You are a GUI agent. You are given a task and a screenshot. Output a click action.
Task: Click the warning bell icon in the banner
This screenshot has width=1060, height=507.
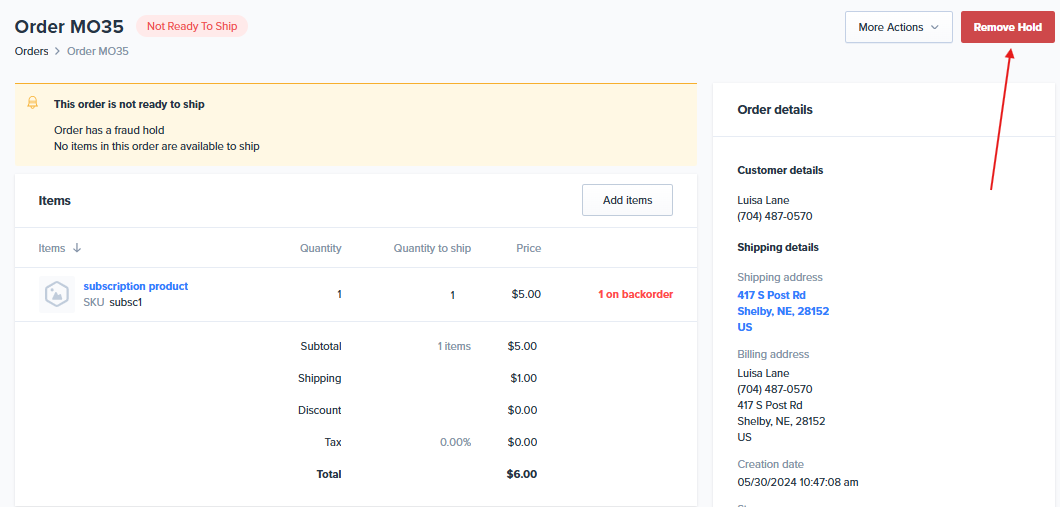click(x=33, y=103)
